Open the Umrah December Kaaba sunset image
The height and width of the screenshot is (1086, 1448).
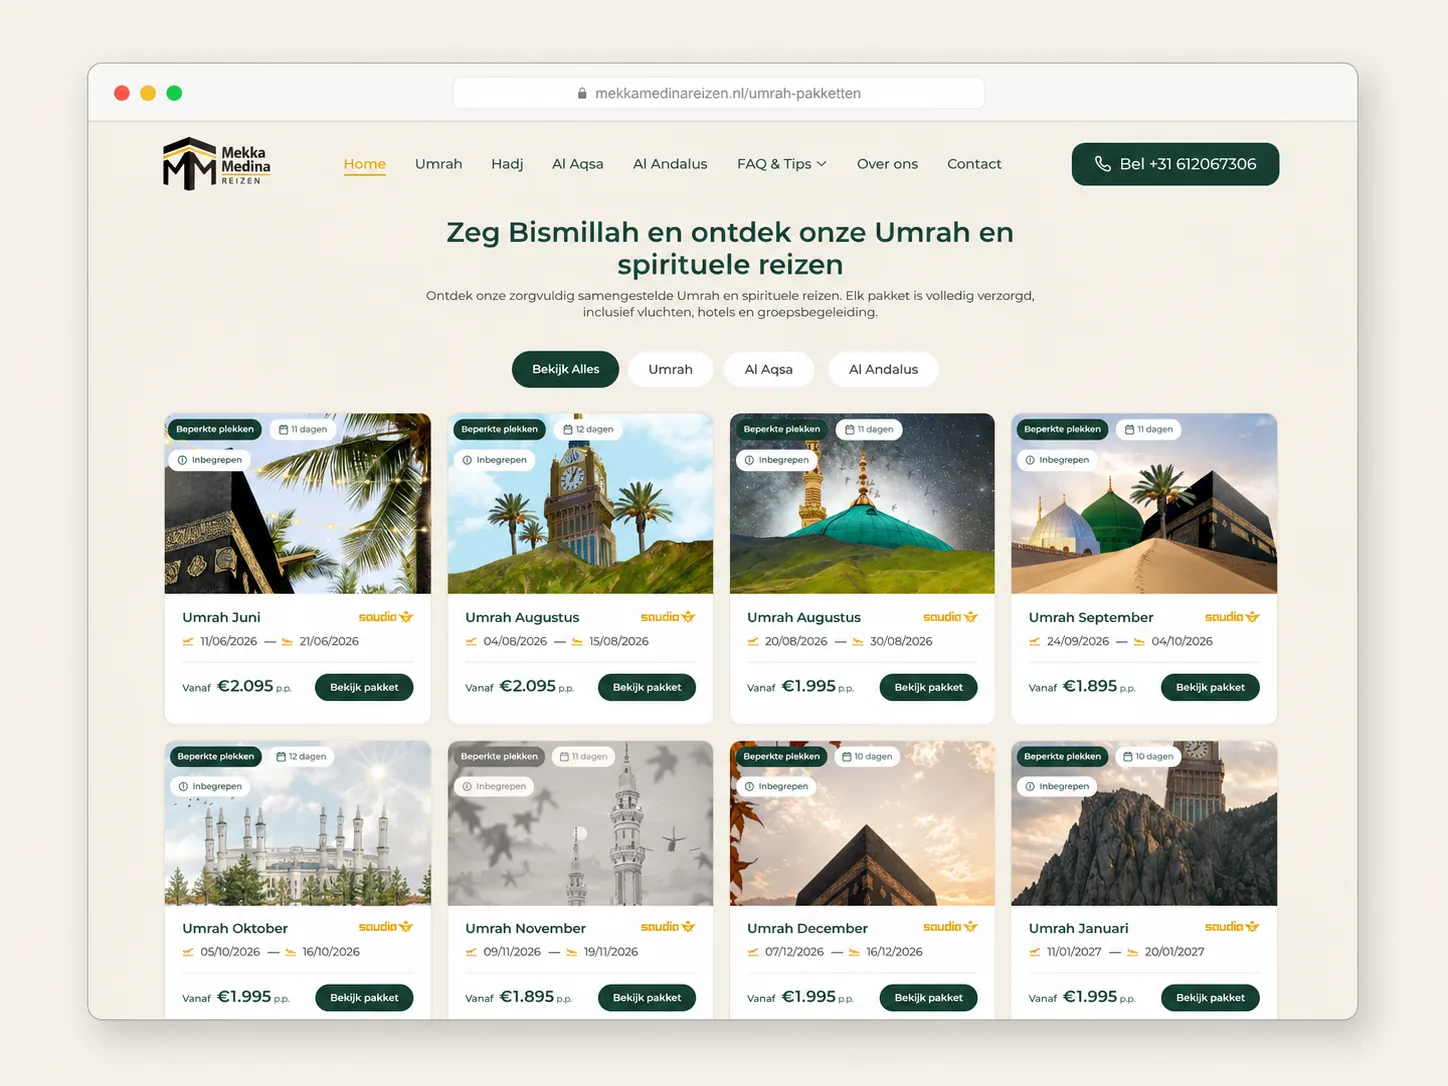pyautogui.click(x=862, y=823)
